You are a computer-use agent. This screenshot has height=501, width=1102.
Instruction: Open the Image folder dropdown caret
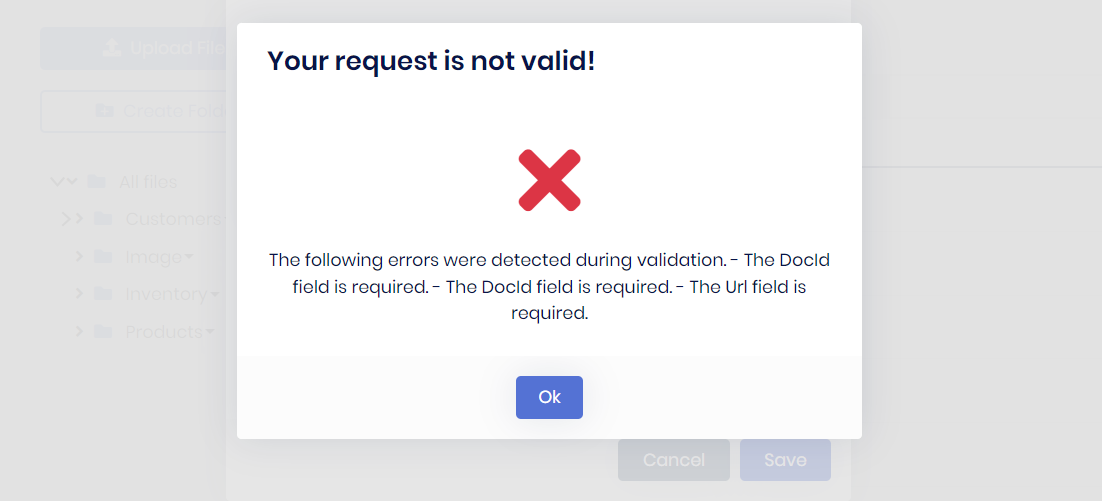coord(189,258)
